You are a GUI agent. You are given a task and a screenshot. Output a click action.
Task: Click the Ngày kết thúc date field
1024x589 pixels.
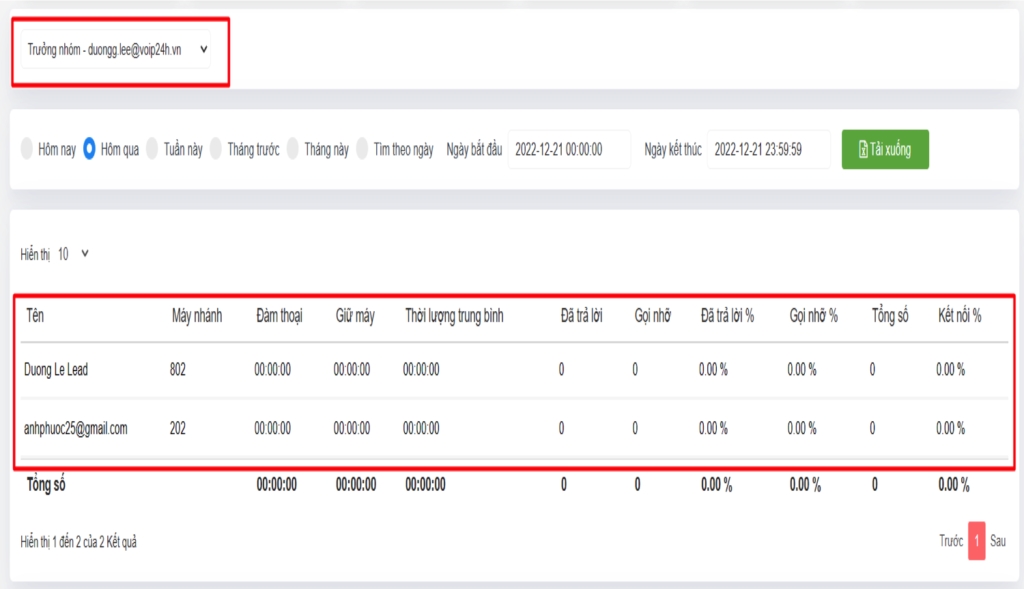[x=768, y=150]
